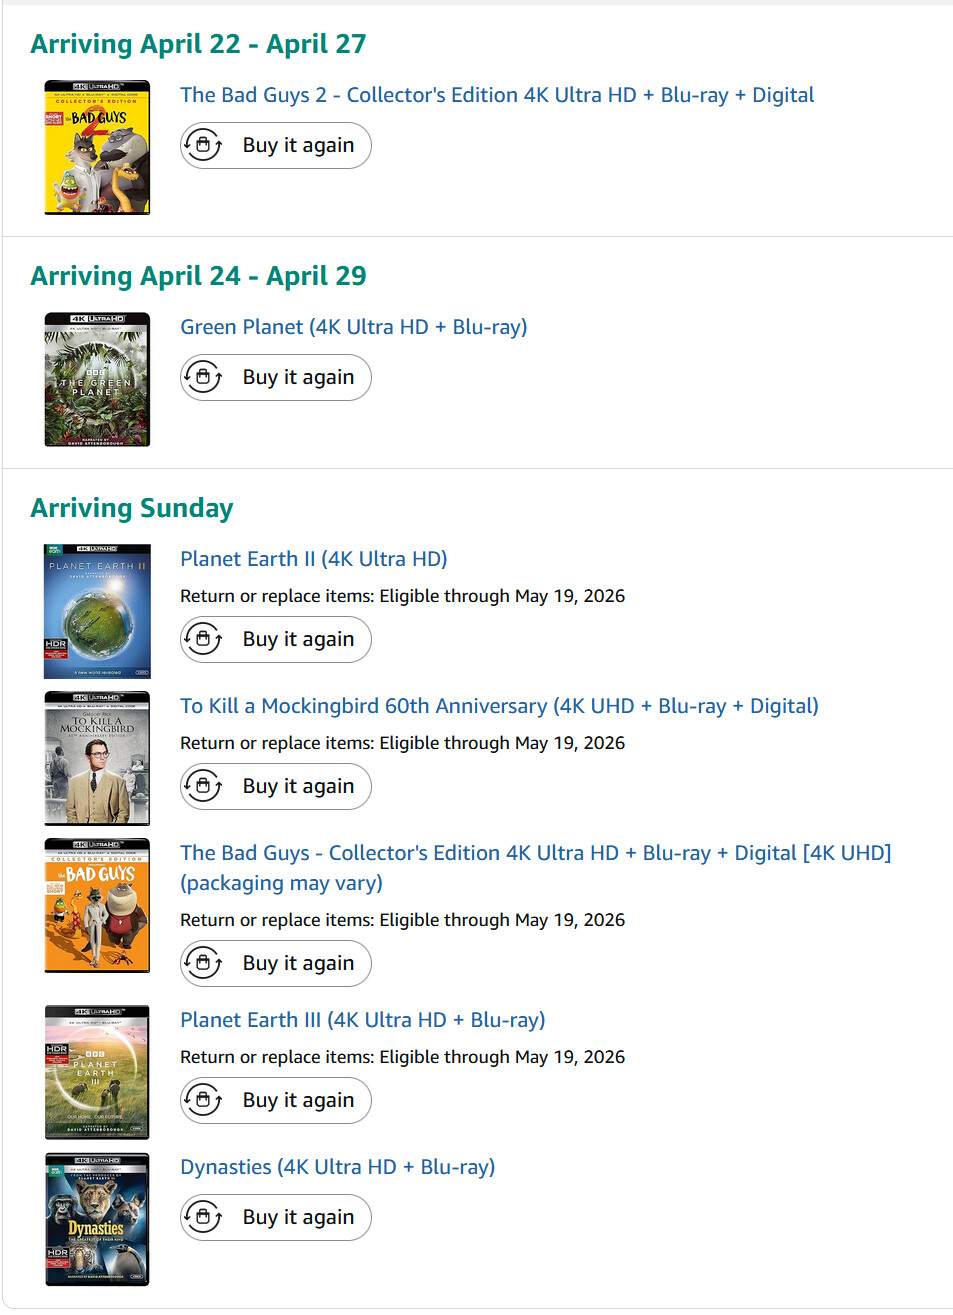Open Planet Earth II (4K Ultra HD) link
The width and height of the screenshot is (953, 1315).
point(313,559)
